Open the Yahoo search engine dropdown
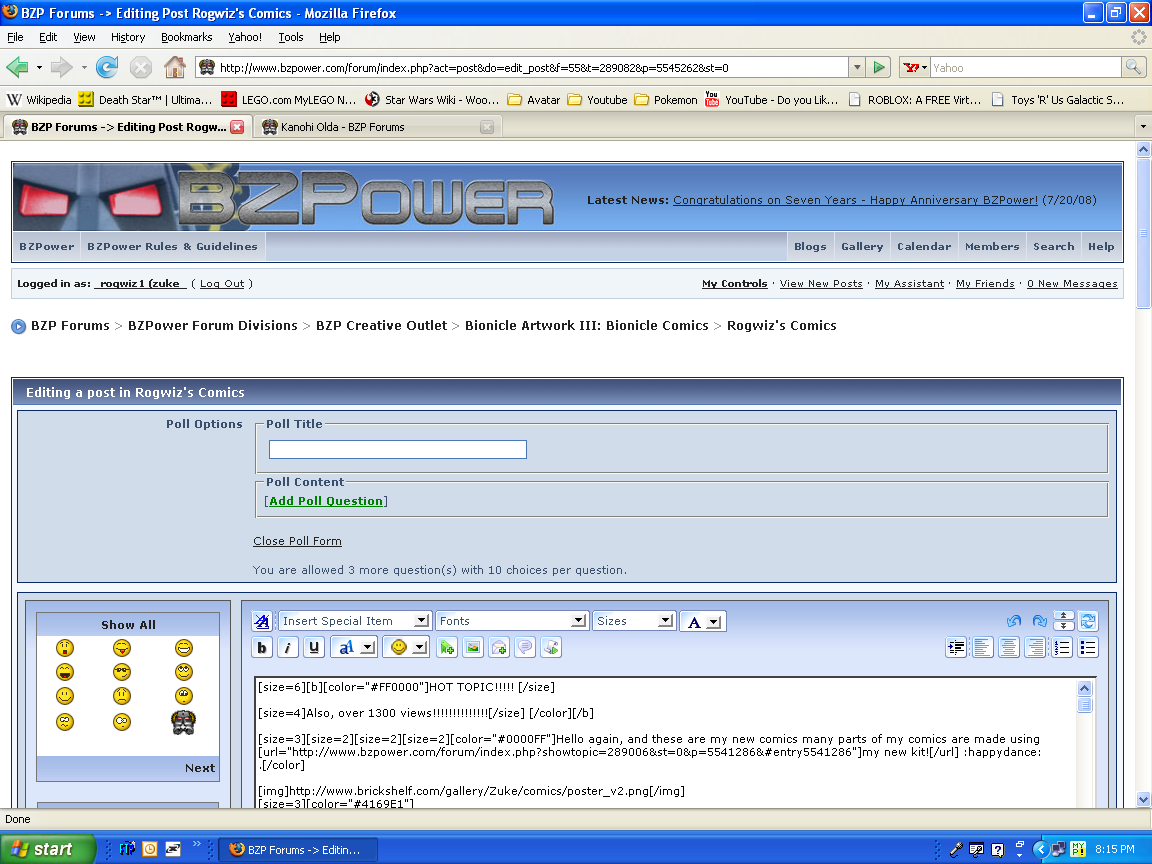 tap(915, 68)
